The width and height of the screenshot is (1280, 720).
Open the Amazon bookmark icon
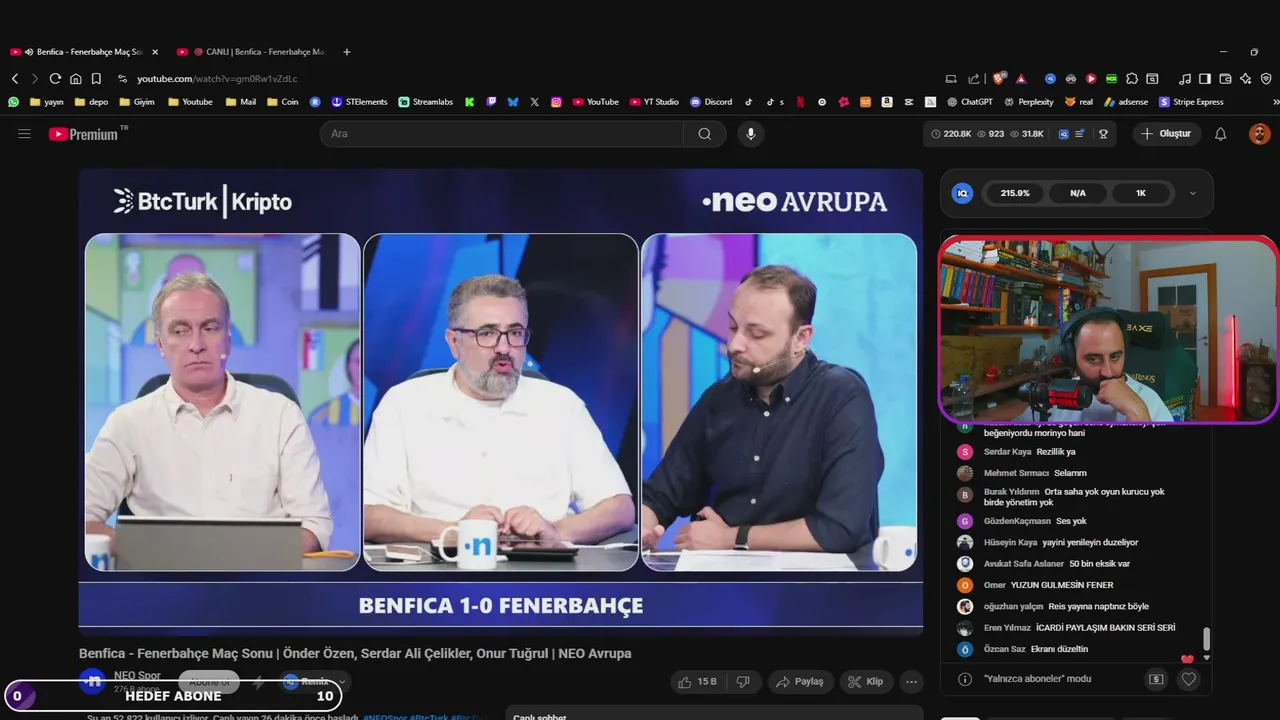coord(887,102)
